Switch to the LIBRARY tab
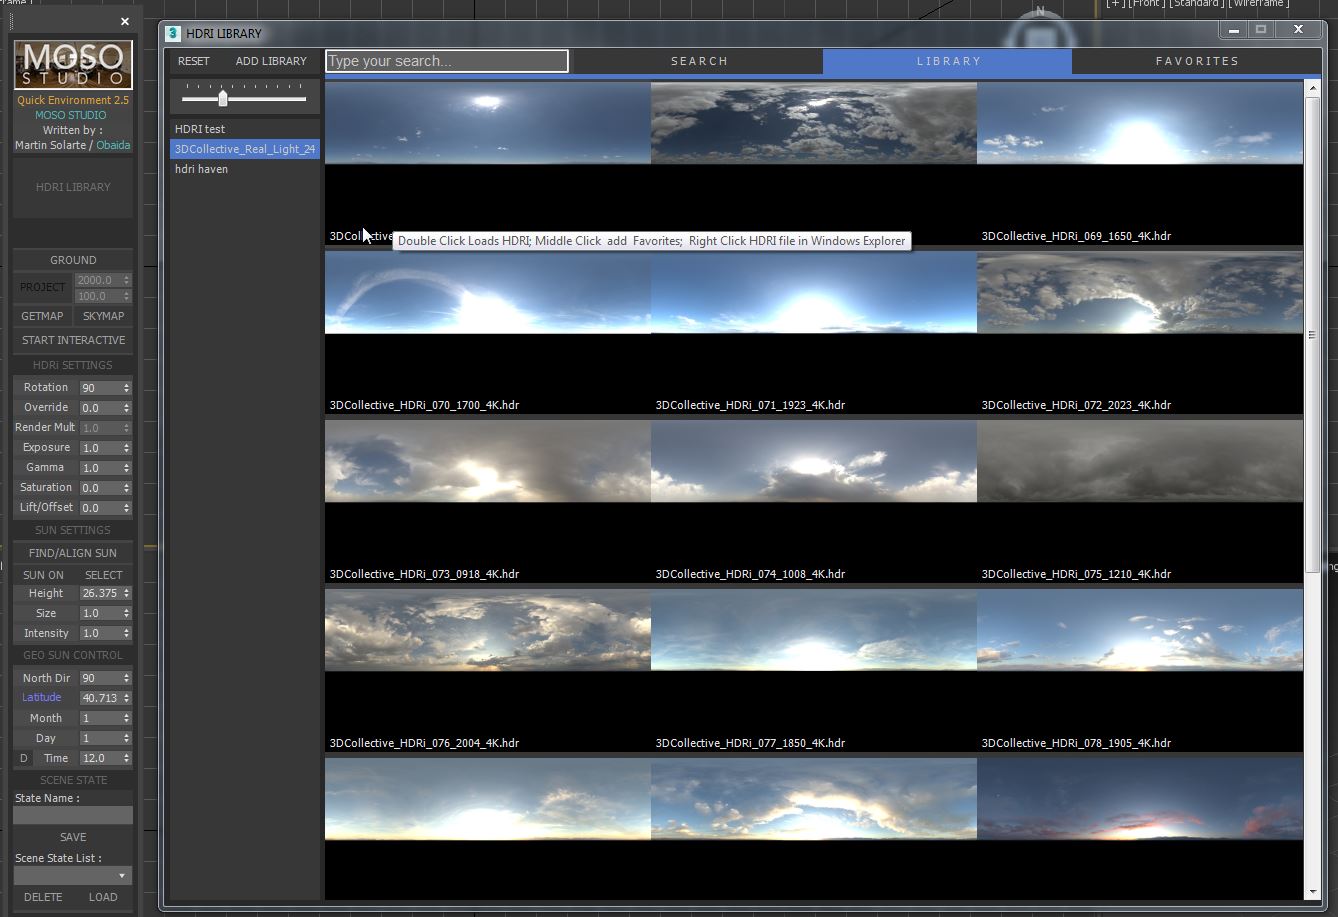The width and height of the screenshot is (1338, 917). point(948,61)
